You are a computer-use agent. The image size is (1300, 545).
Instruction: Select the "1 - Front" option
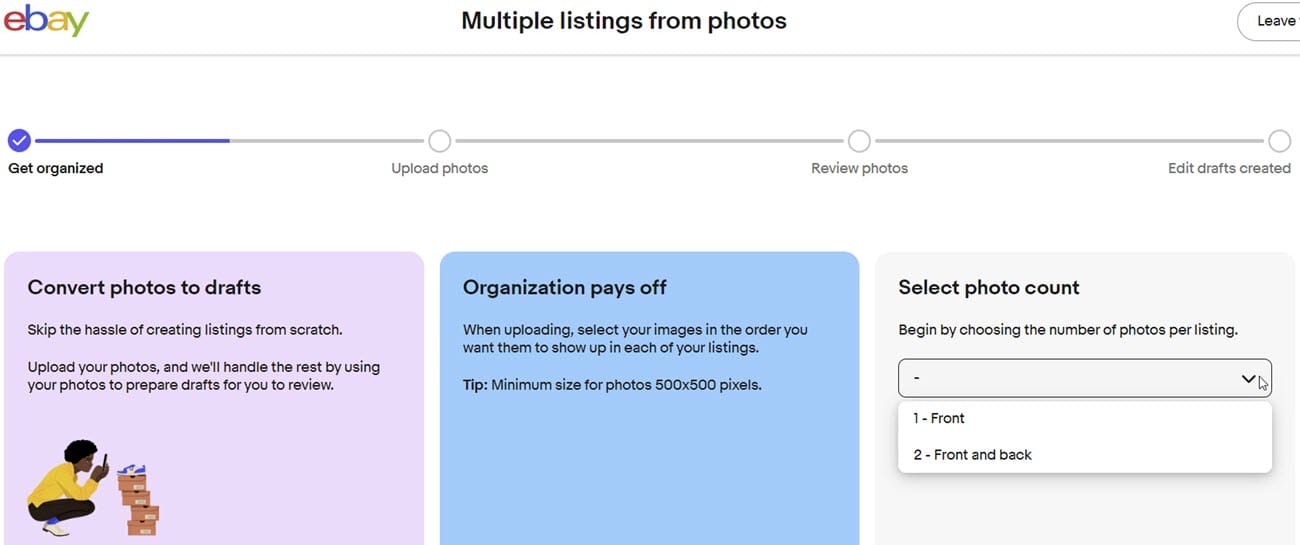(939, 418)
